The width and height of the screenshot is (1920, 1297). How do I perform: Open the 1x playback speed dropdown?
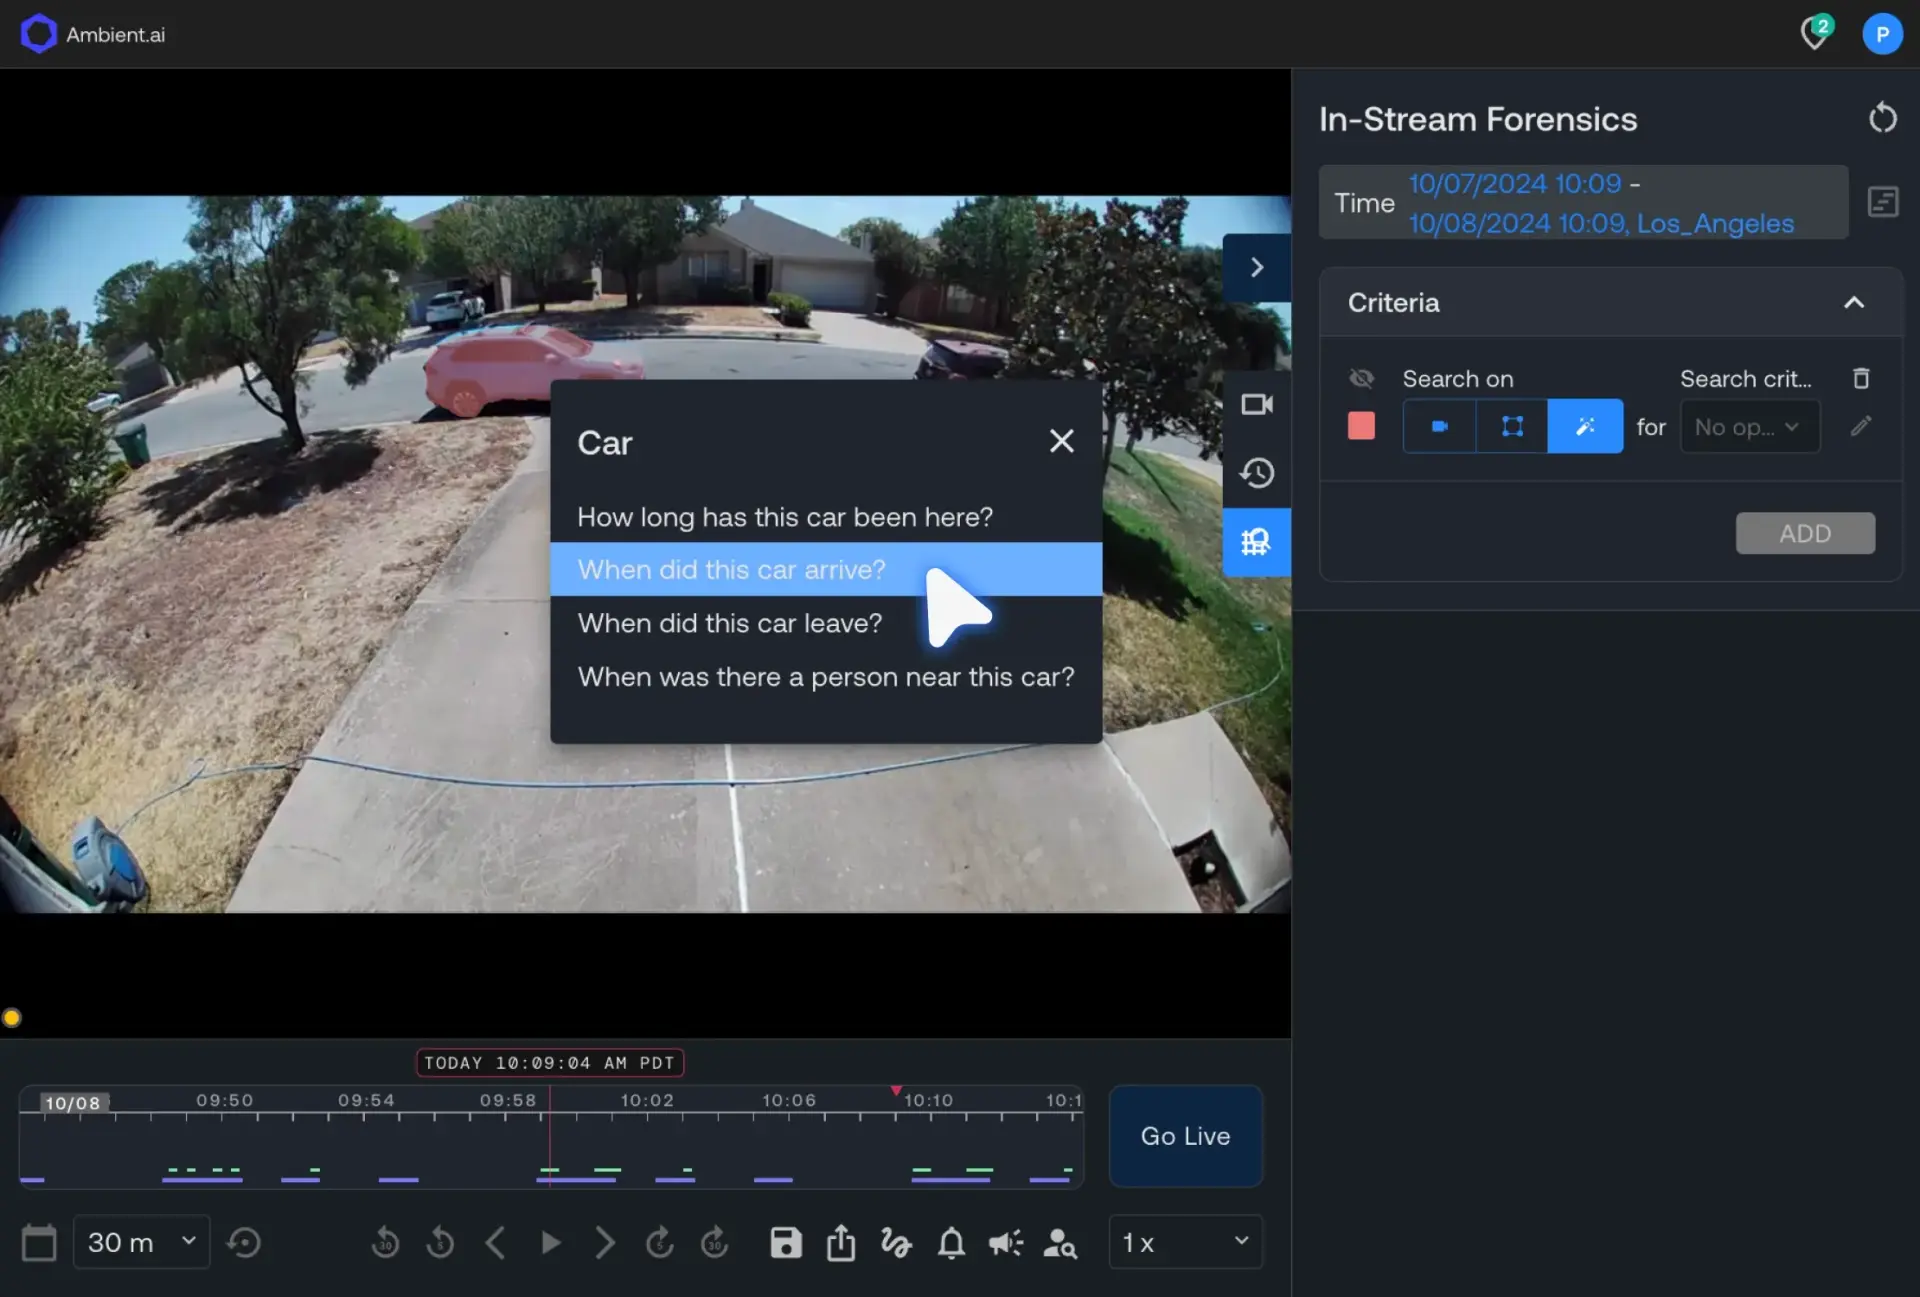tap(1185, 1242)
